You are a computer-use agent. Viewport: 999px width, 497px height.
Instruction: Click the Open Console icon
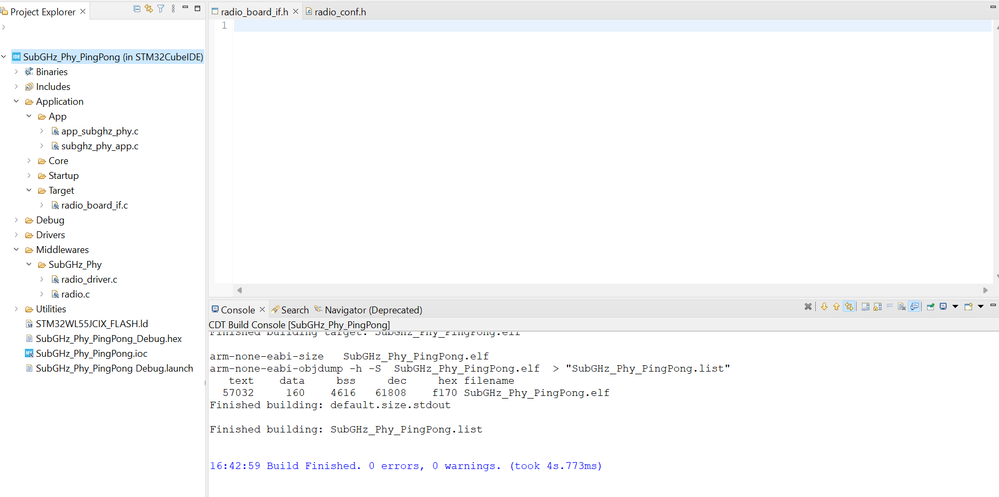tap(968, 306)
